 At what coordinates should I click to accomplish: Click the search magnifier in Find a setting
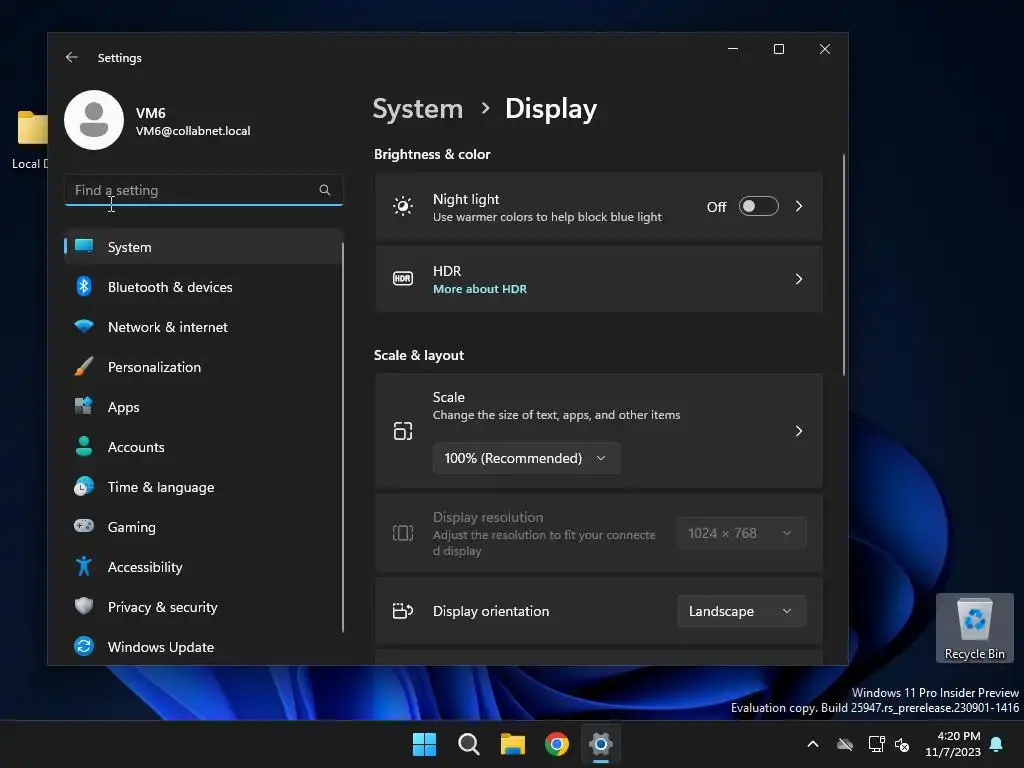point(325,190)
